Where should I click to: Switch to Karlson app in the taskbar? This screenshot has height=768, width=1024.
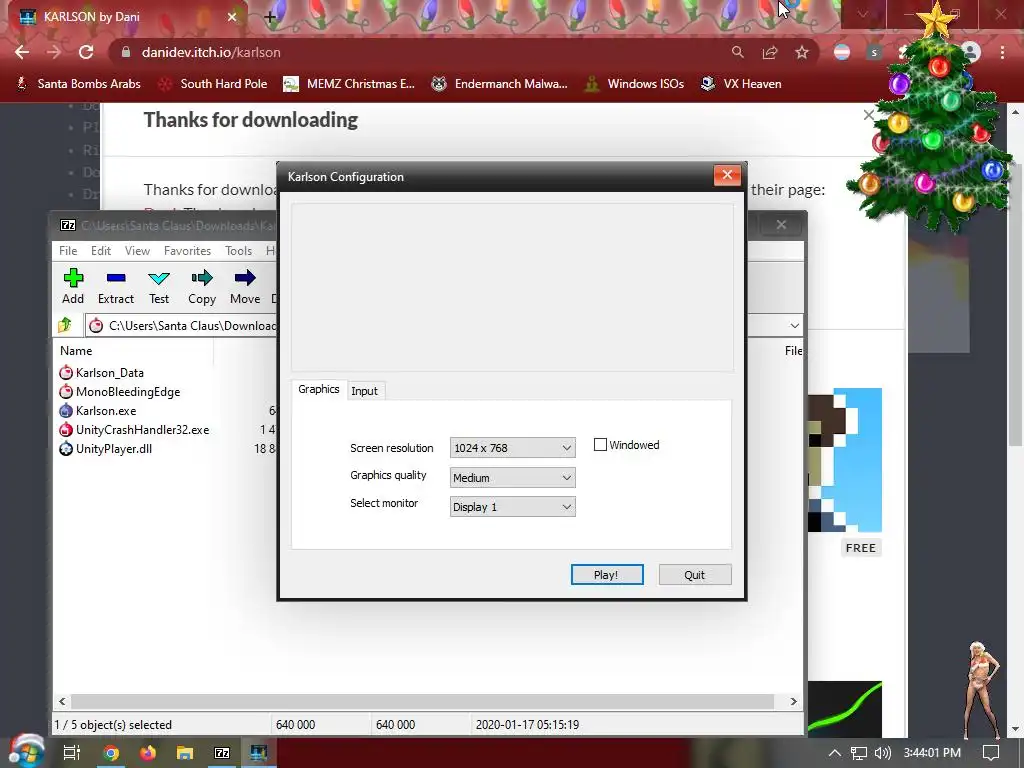point(259,753)
